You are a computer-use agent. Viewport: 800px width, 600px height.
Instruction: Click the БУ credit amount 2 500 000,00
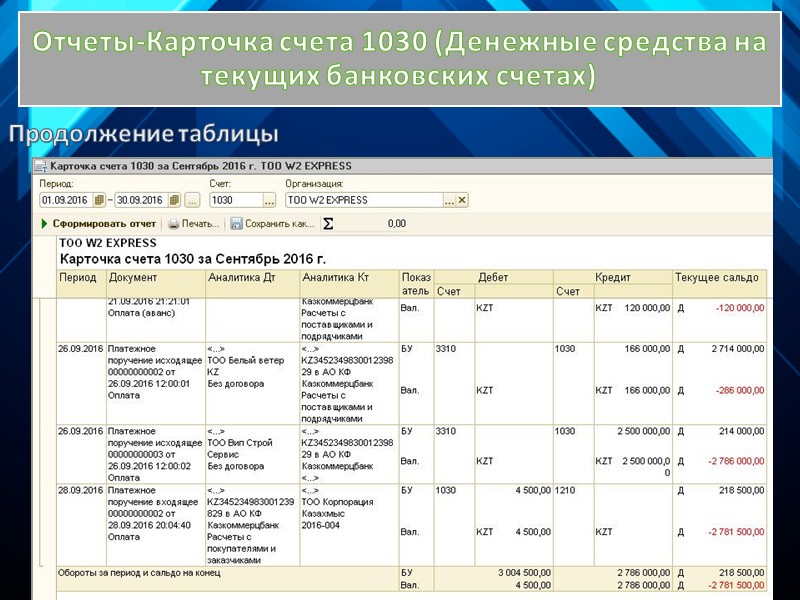click(643, 431)
